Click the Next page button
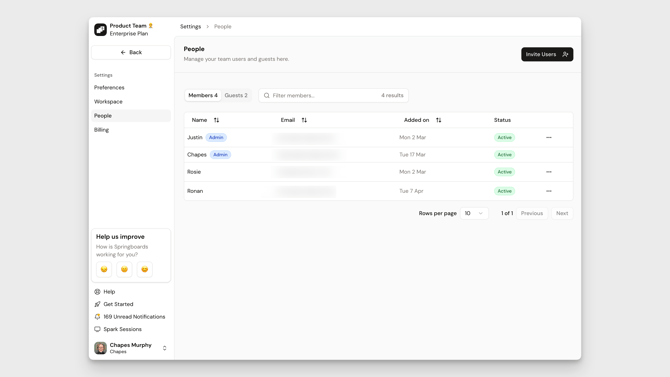The width and height of the screenshot is (670, 377). 562,213
